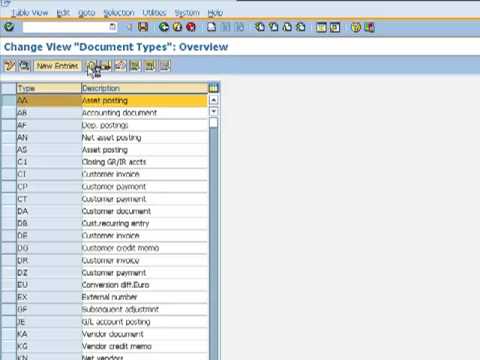Click the Select Block icon
480x360 pixels.
click(x=150, y=66)
